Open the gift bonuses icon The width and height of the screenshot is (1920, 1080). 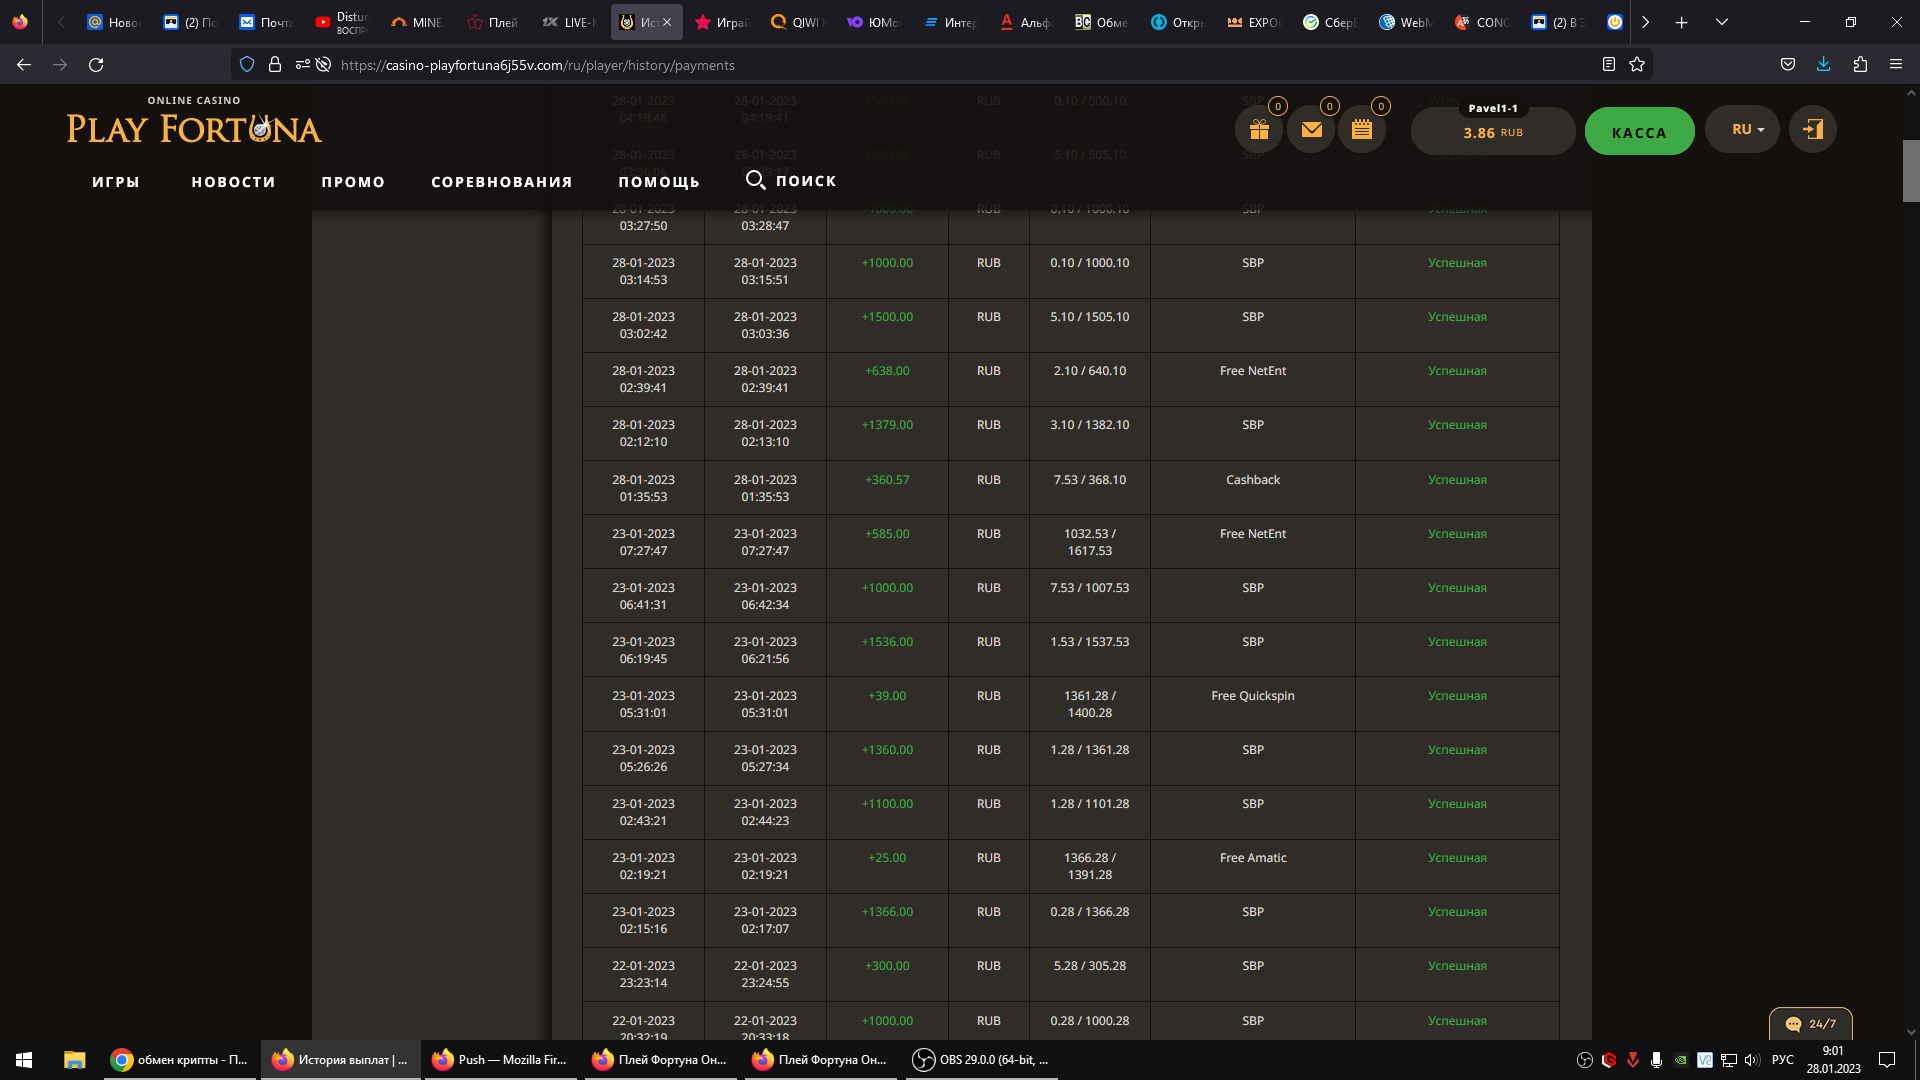pos(1259,130)
